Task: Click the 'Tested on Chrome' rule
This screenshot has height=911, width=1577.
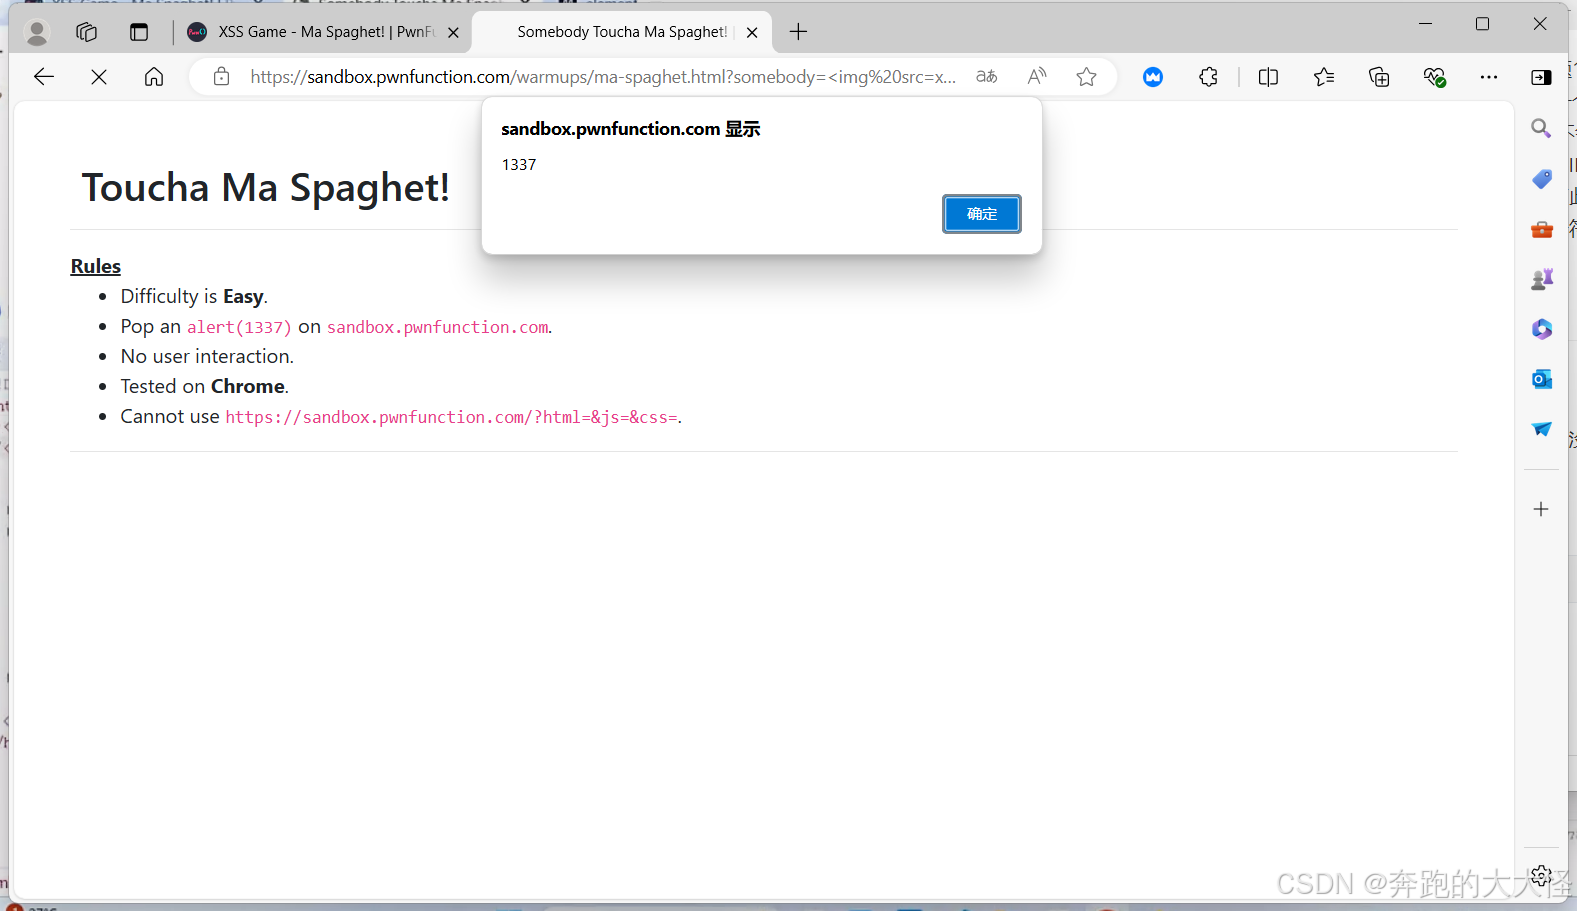Action: tap(204, 386)
